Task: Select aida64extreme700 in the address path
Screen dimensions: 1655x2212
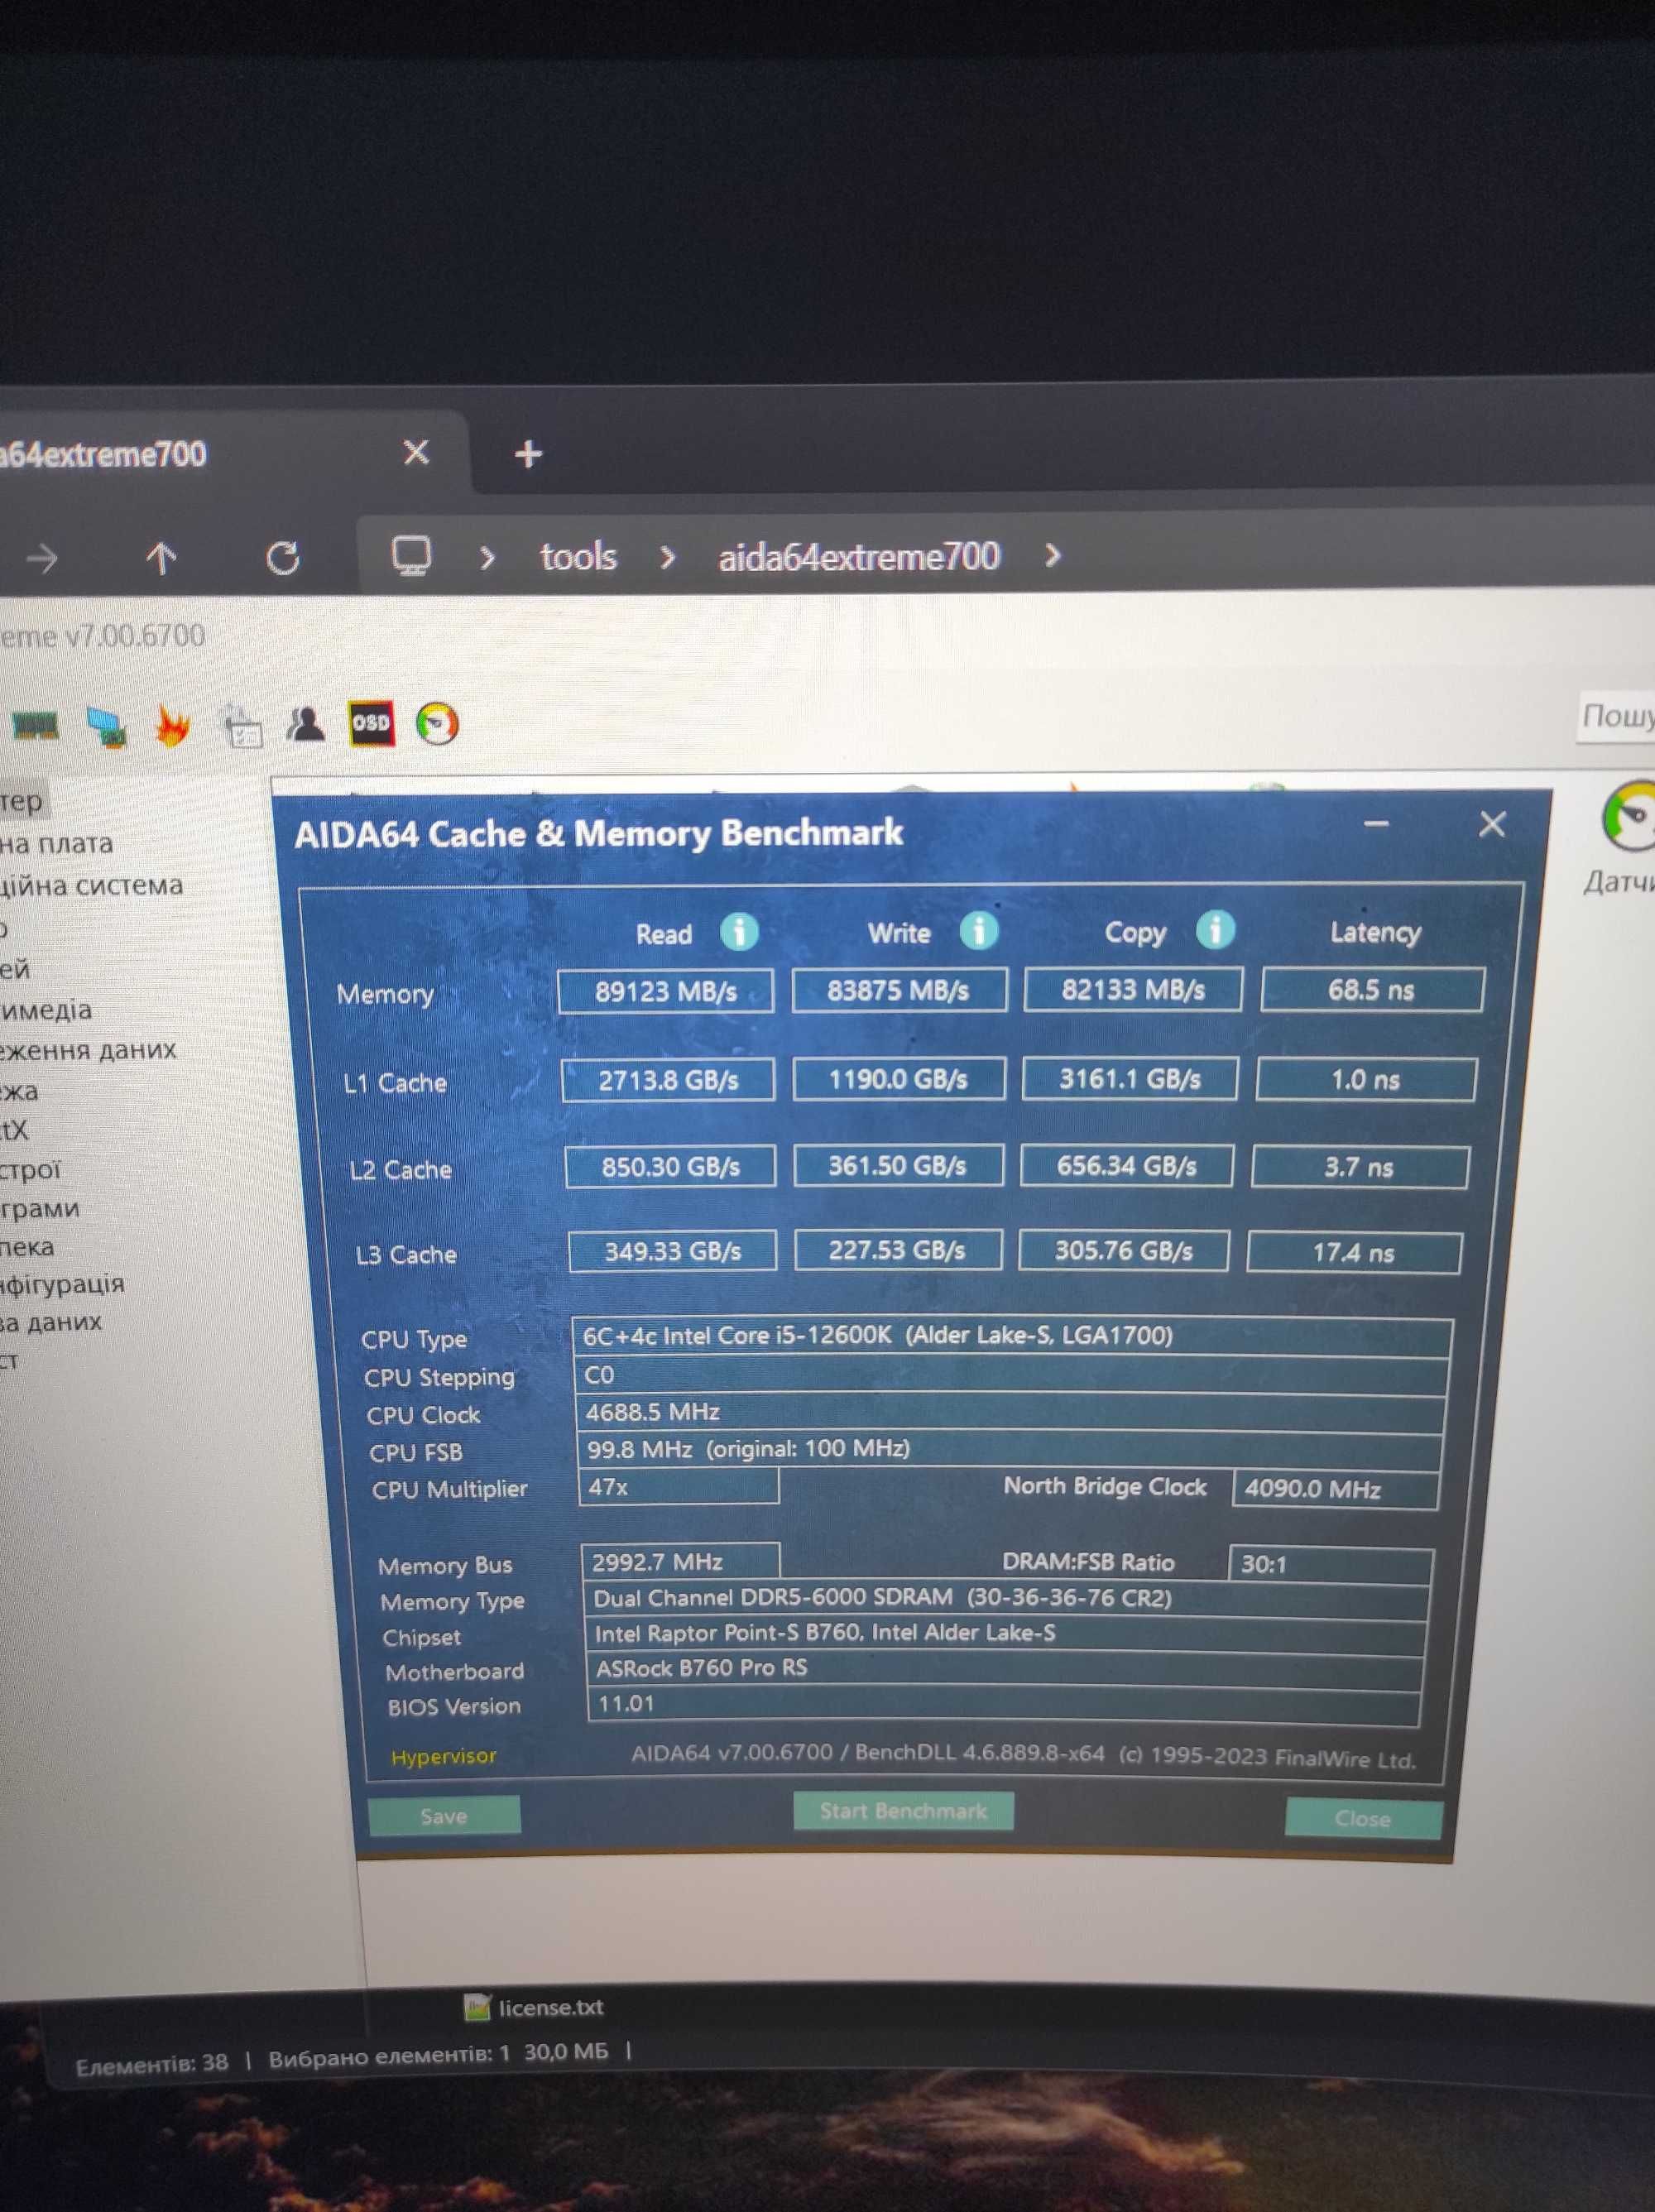Action: click(858, 556)
